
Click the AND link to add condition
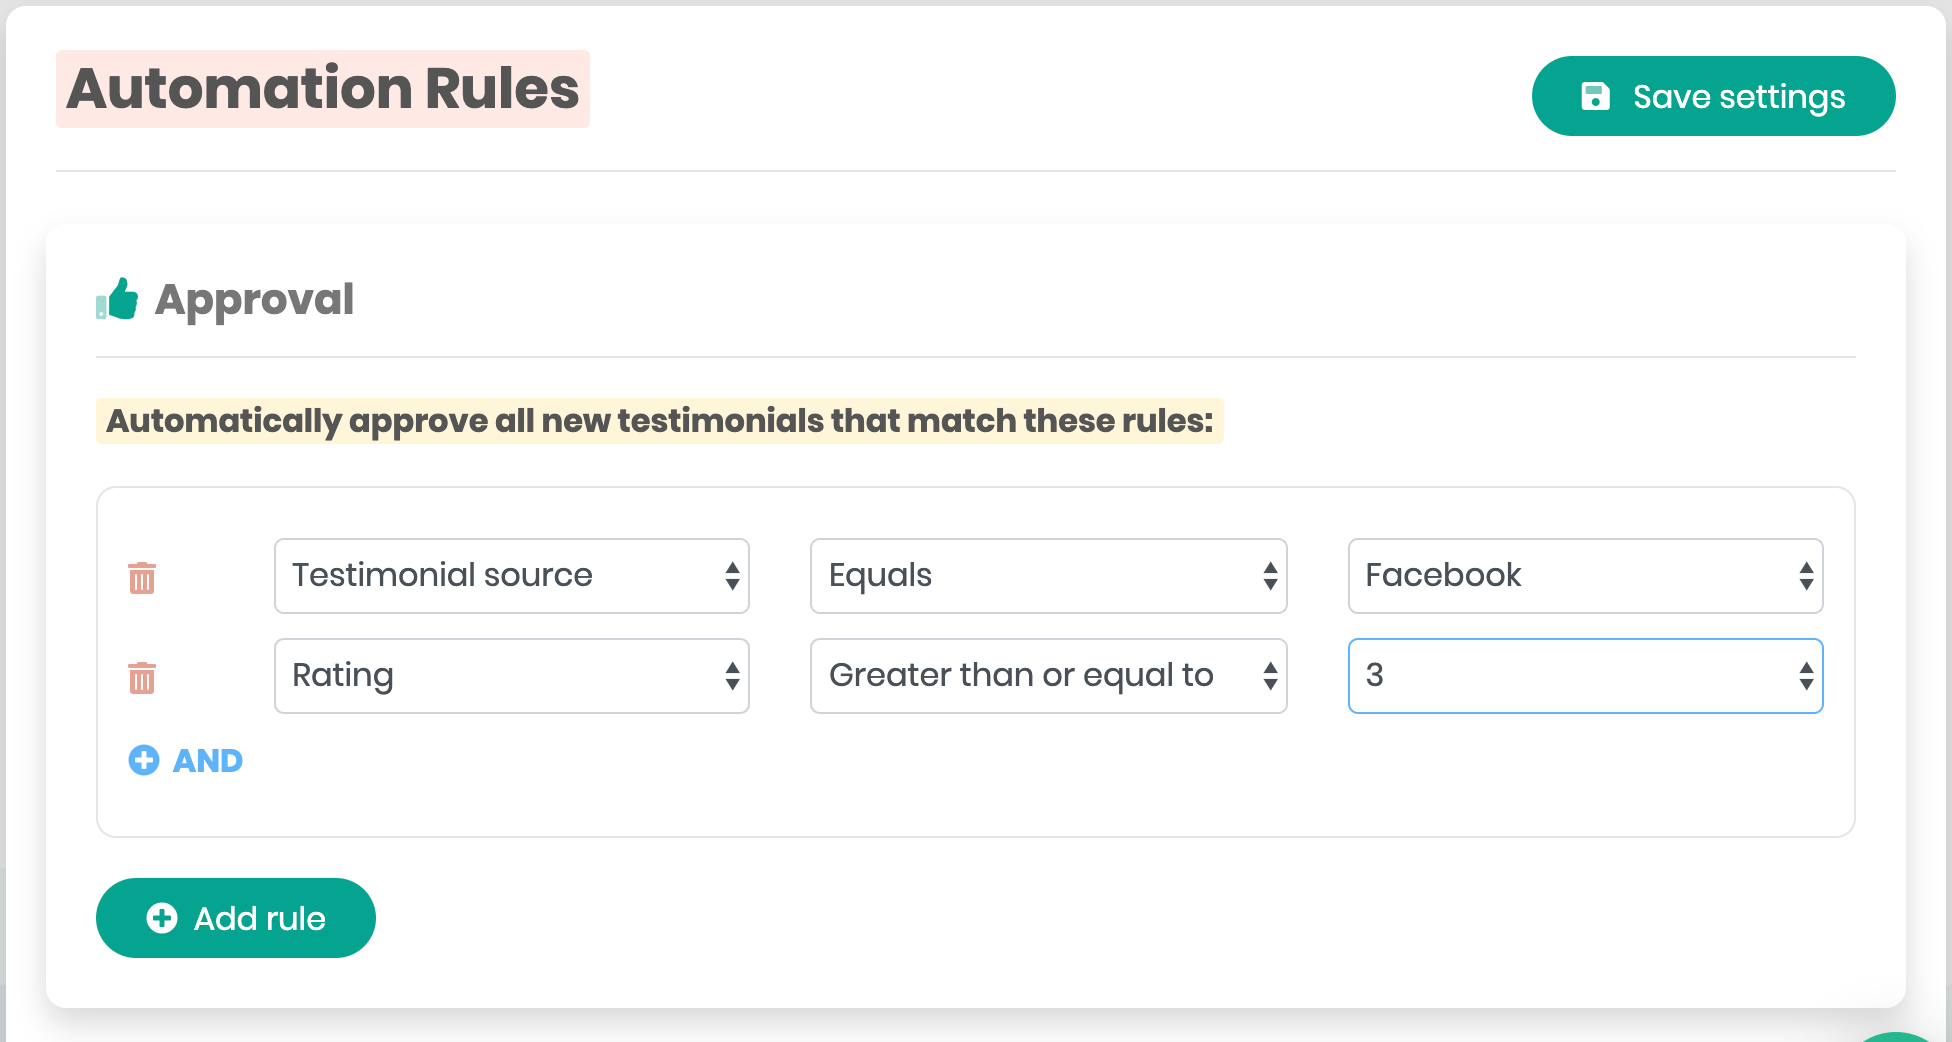208,761
